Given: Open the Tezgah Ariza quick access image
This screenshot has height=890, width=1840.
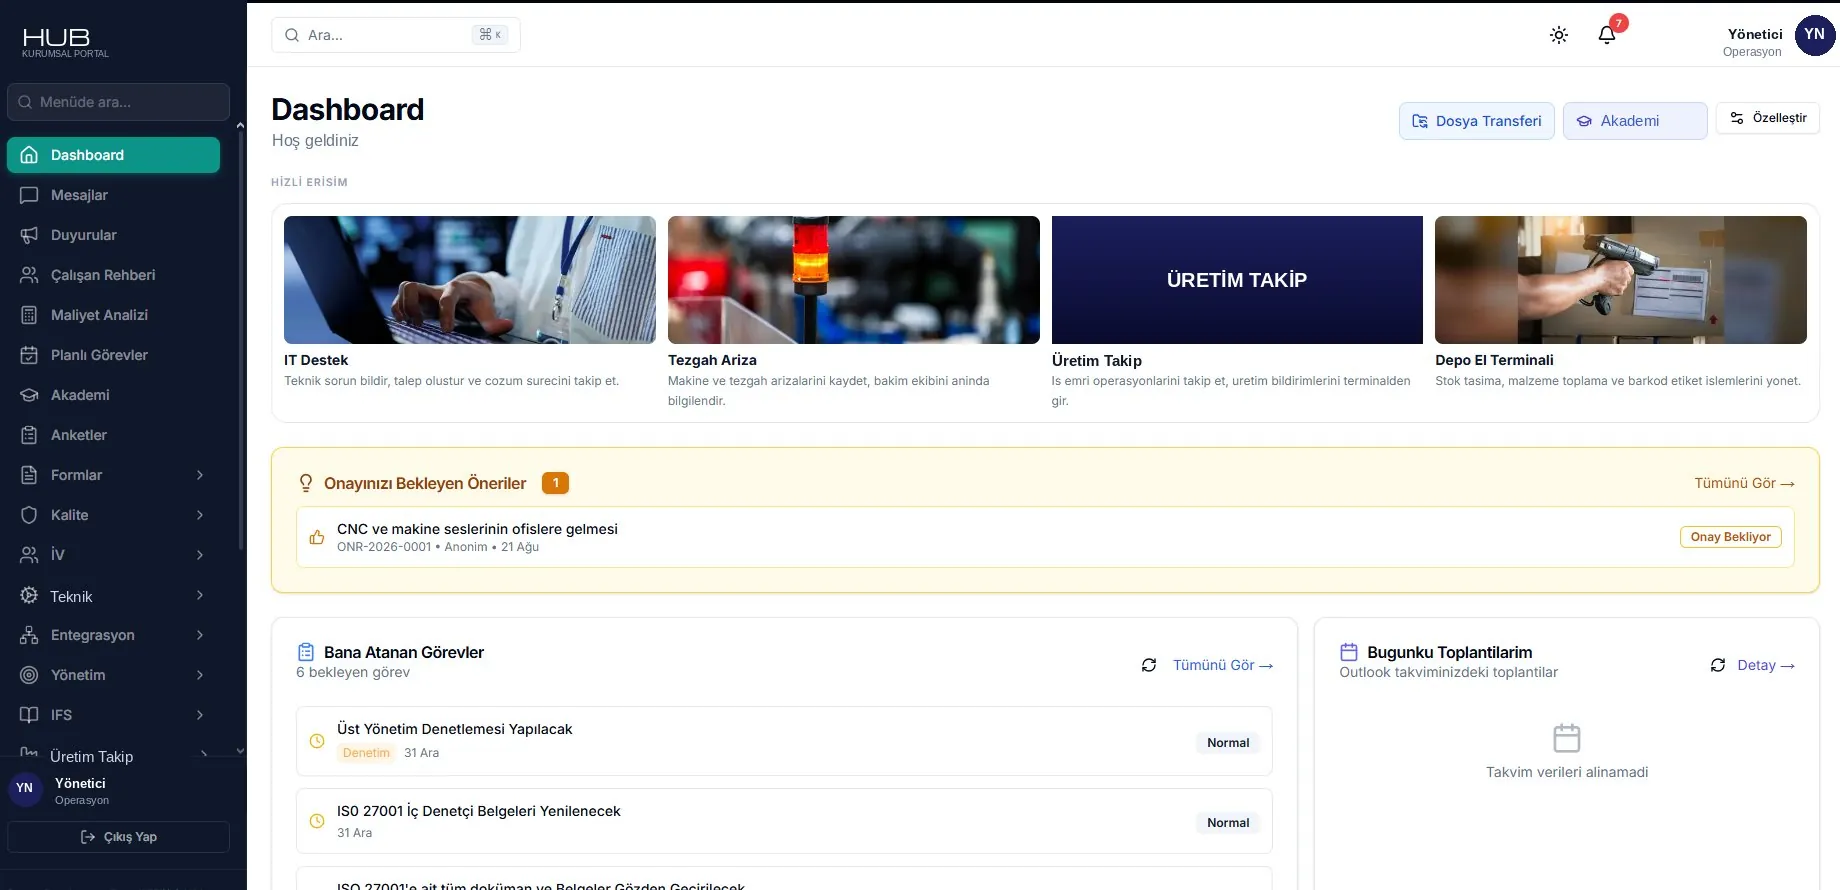Looking at the screenshot, I should [854, 280].
